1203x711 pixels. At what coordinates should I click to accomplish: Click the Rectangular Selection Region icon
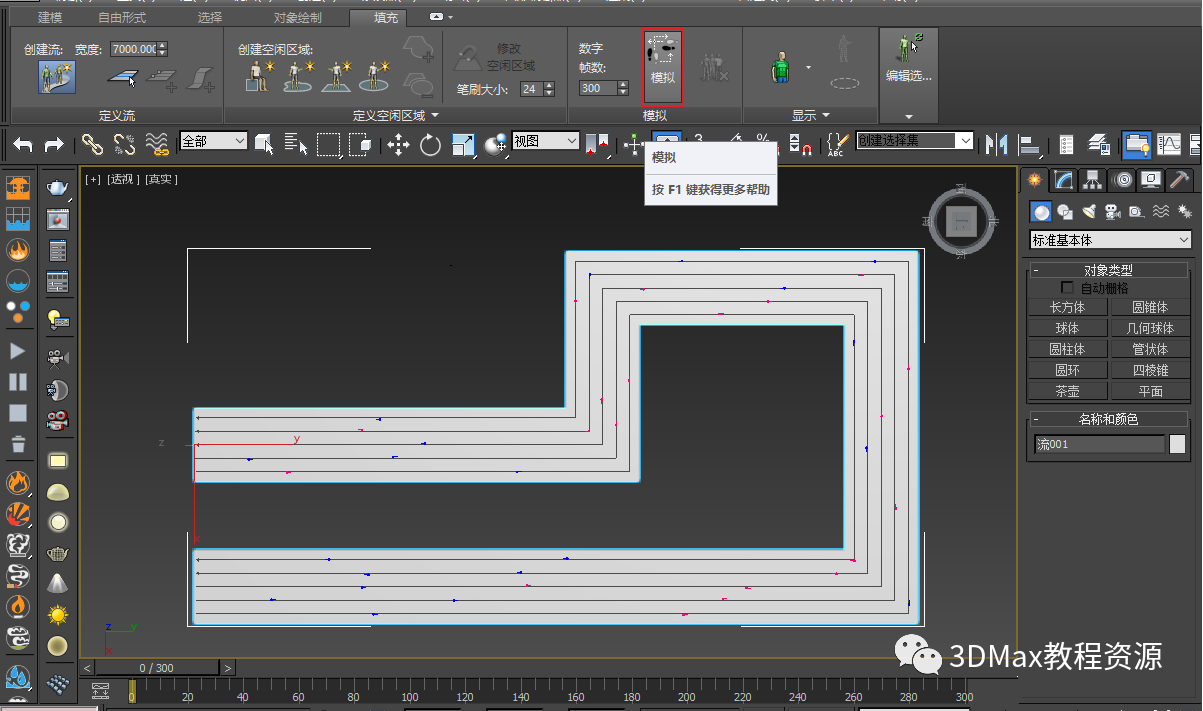click(x=328, y=145)
